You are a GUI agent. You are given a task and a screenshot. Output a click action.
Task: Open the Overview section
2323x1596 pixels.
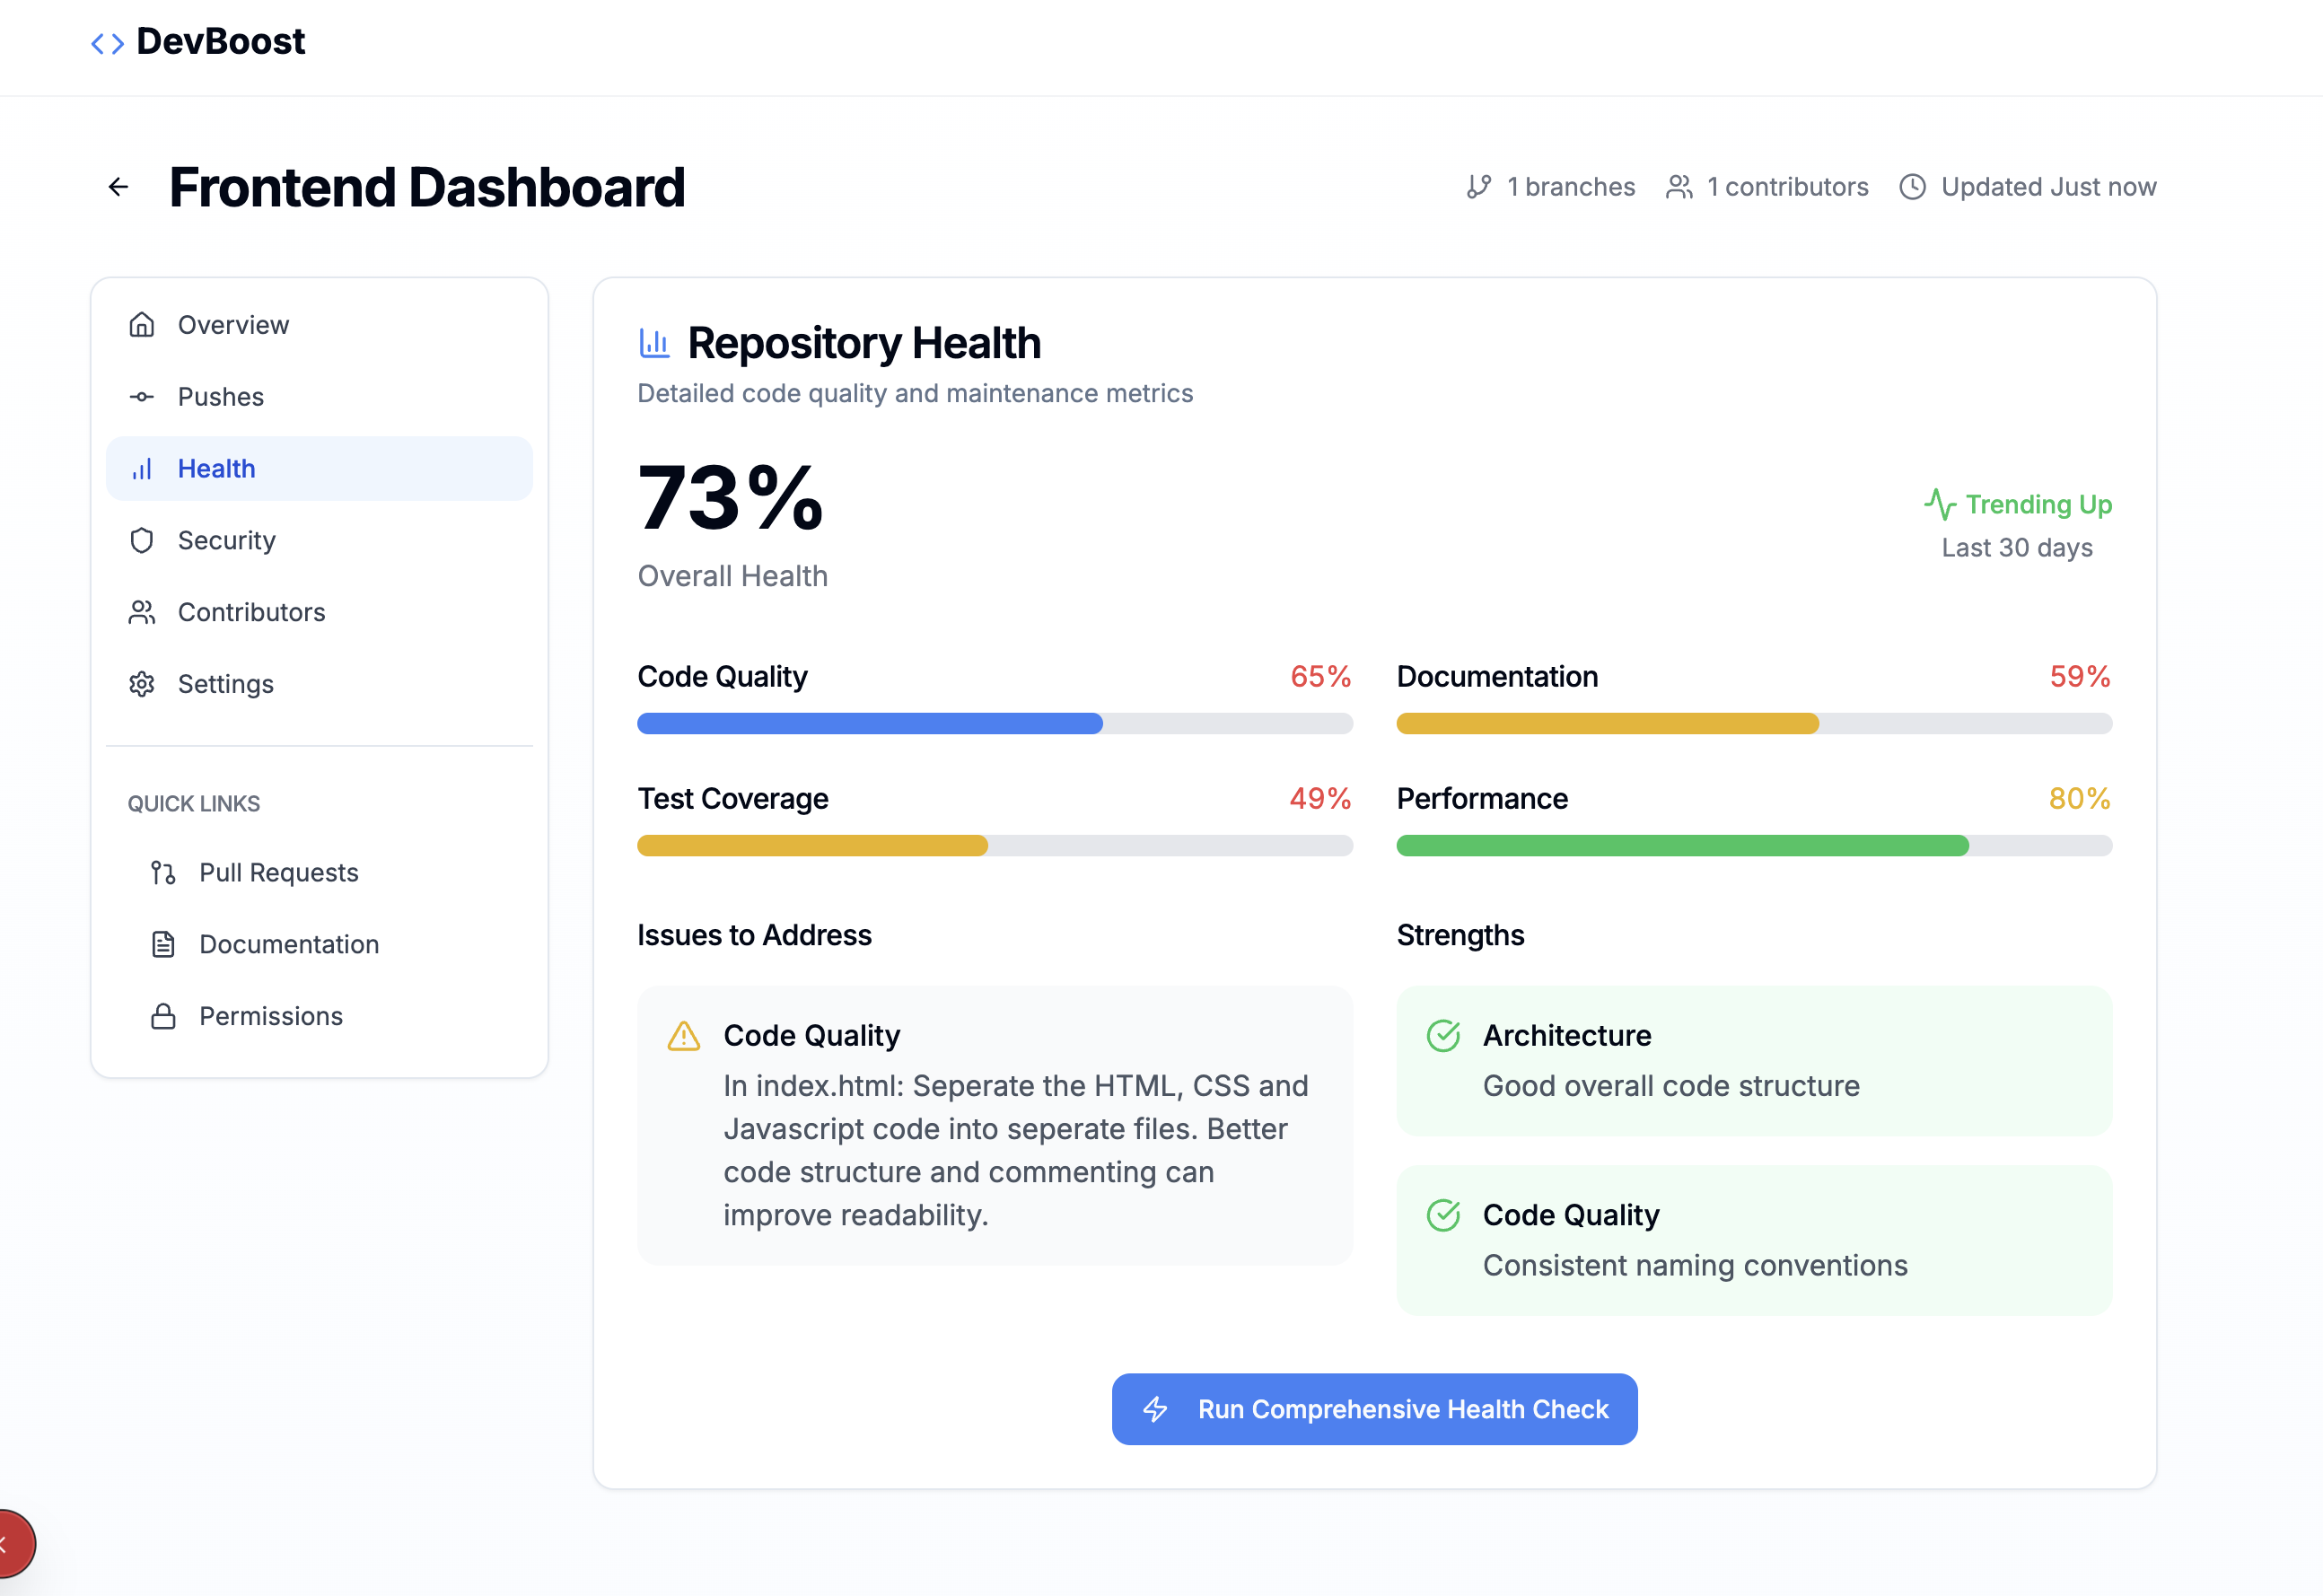(232, 325)
